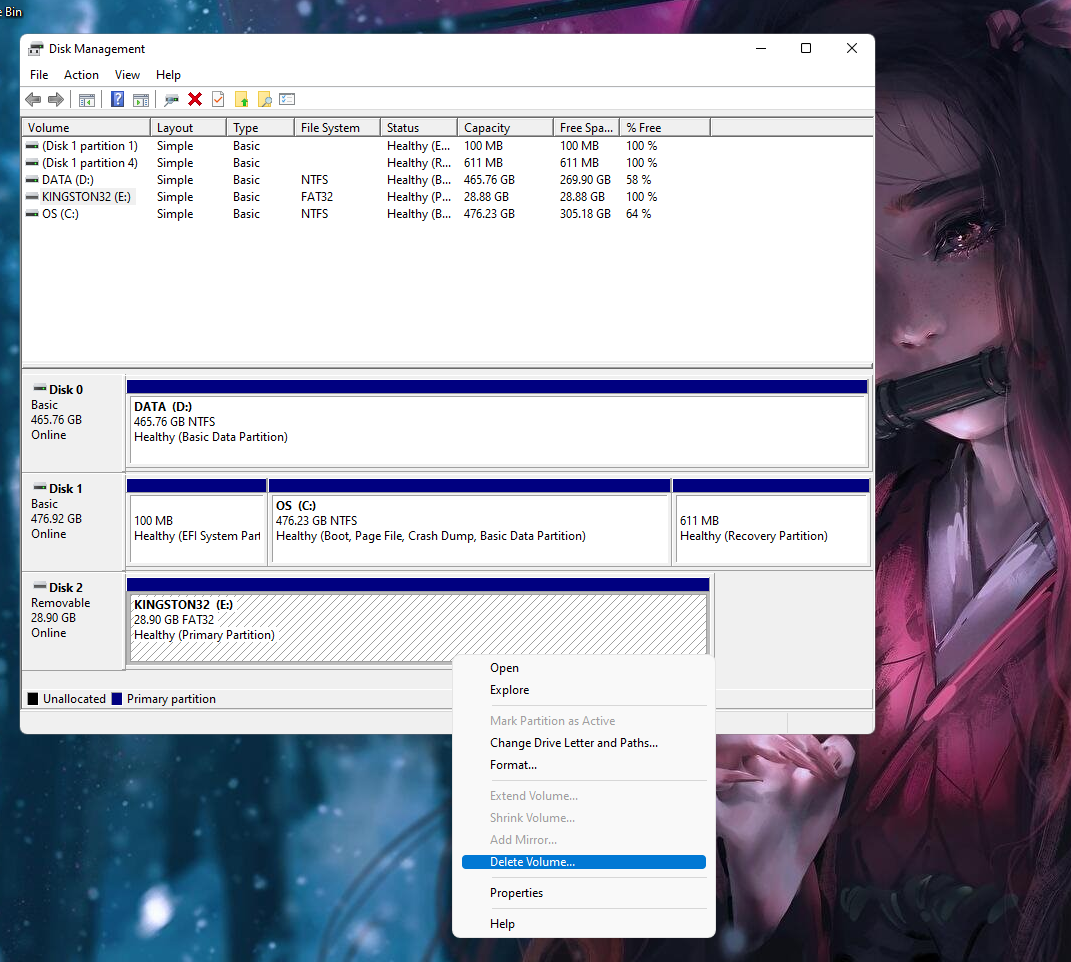Select the KINGSTON32 (E:) hatched partition block
Image resolution: width=1071 pixels, height=962 pixels.
click(418, 621)
